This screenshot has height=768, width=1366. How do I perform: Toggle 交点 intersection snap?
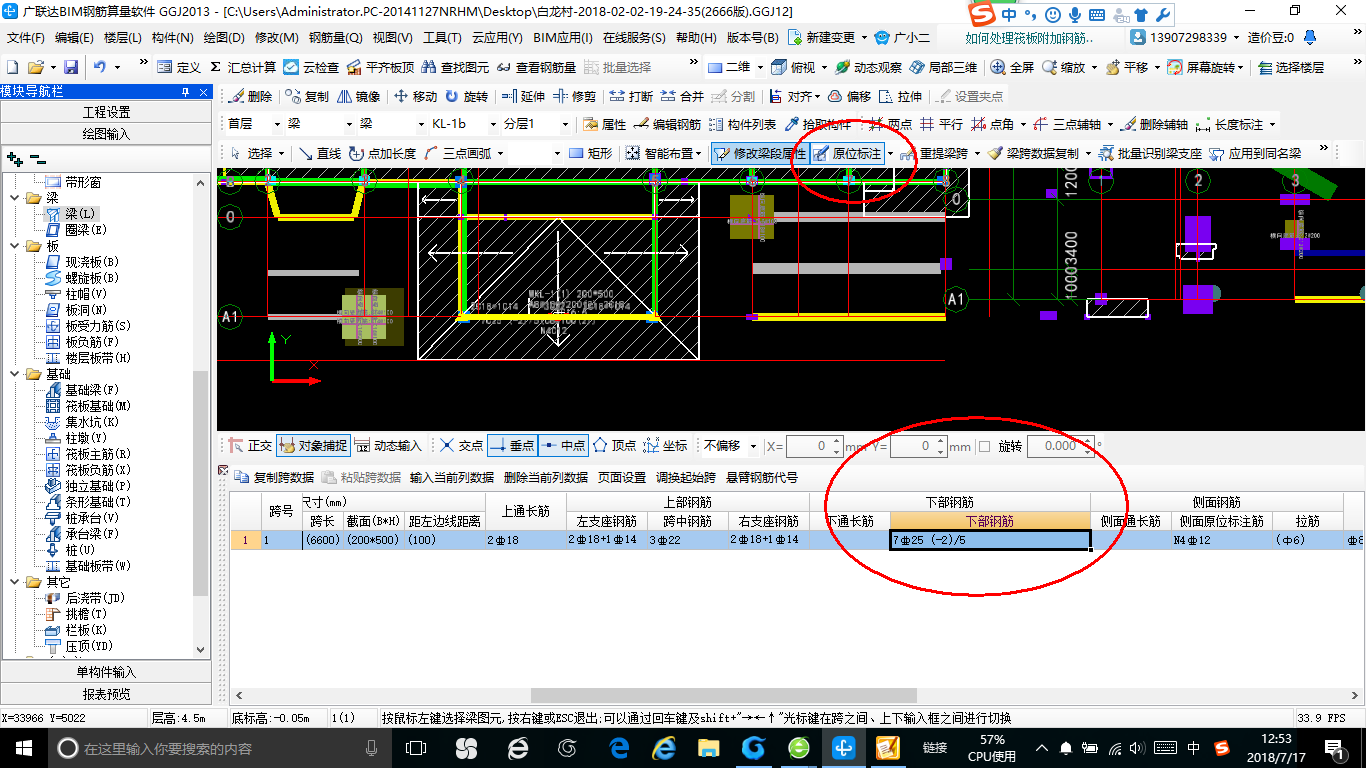tap(460, 445)
